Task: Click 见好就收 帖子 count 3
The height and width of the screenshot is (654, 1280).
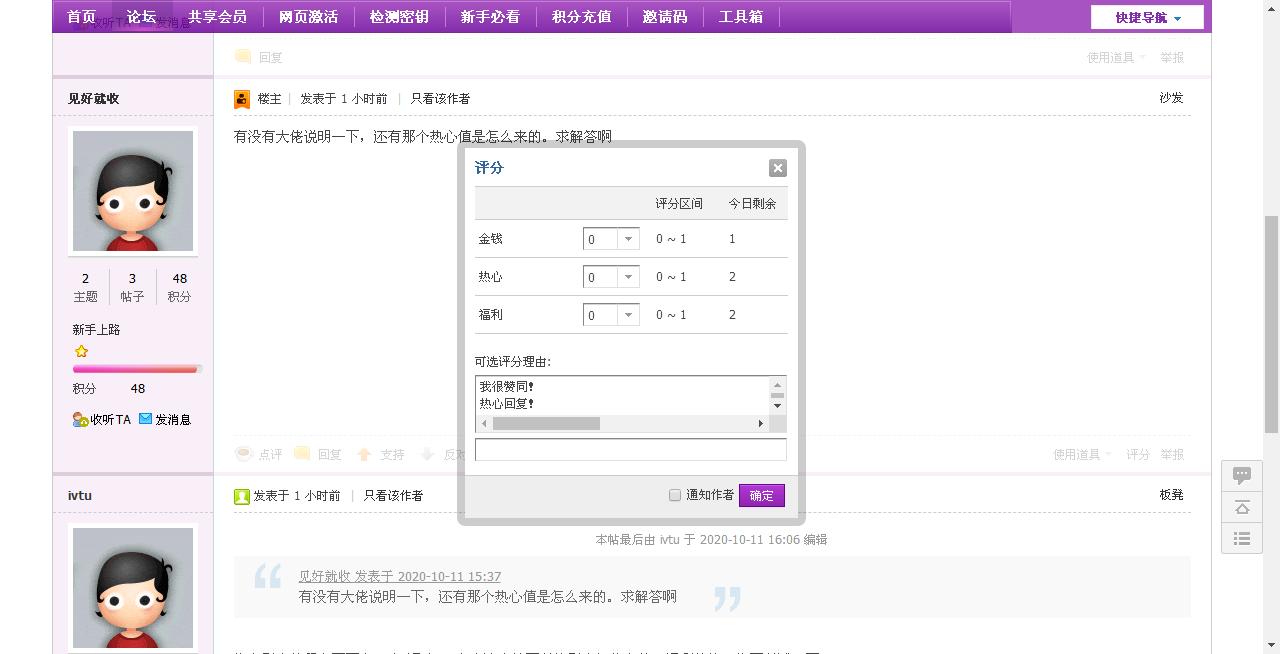Action: click(132, 279)
